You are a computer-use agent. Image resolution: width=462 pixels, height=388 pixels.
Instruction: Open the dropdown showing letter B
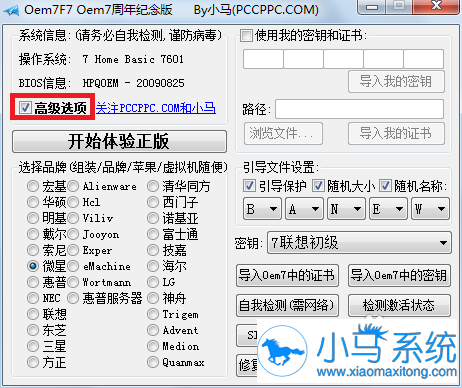tap(262, 209)
